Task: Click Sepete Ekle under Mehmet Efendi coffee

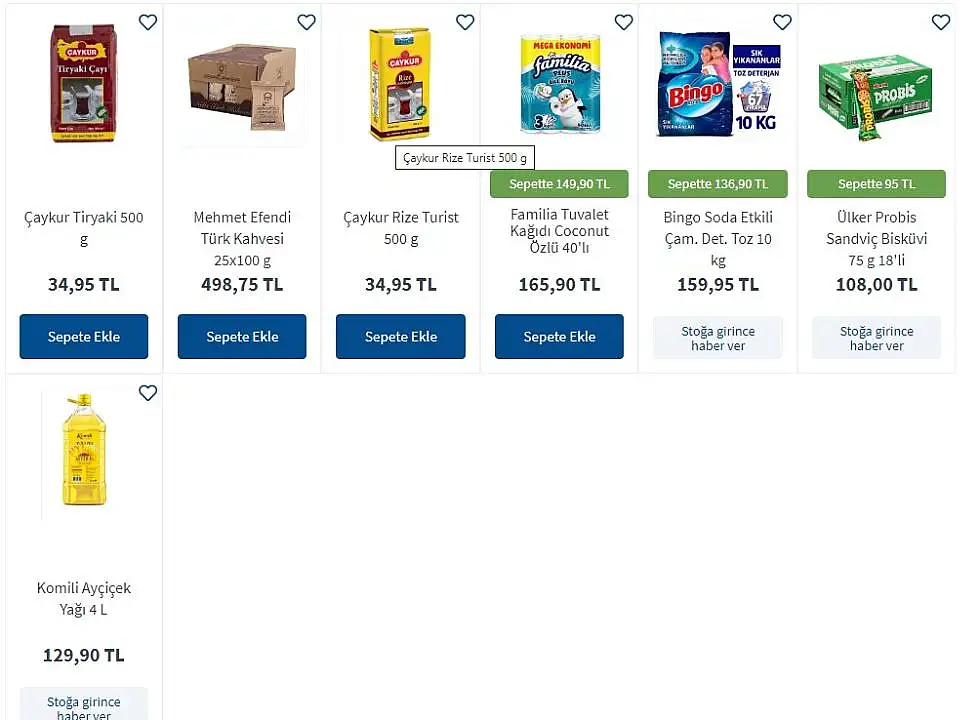Action: (x=242, y=336)
